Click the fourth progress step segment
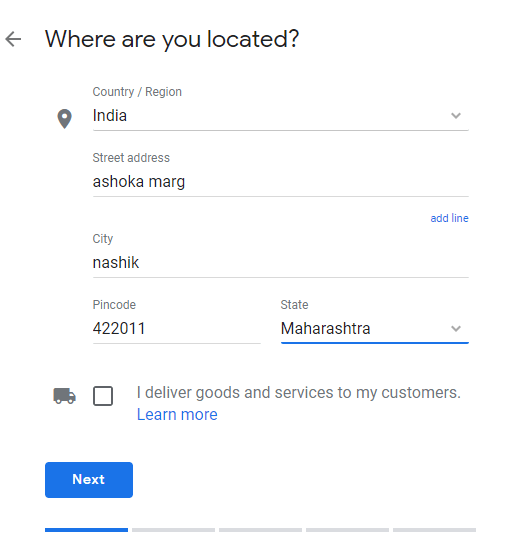Screen dimensions: 530x543 click(347, 530)
